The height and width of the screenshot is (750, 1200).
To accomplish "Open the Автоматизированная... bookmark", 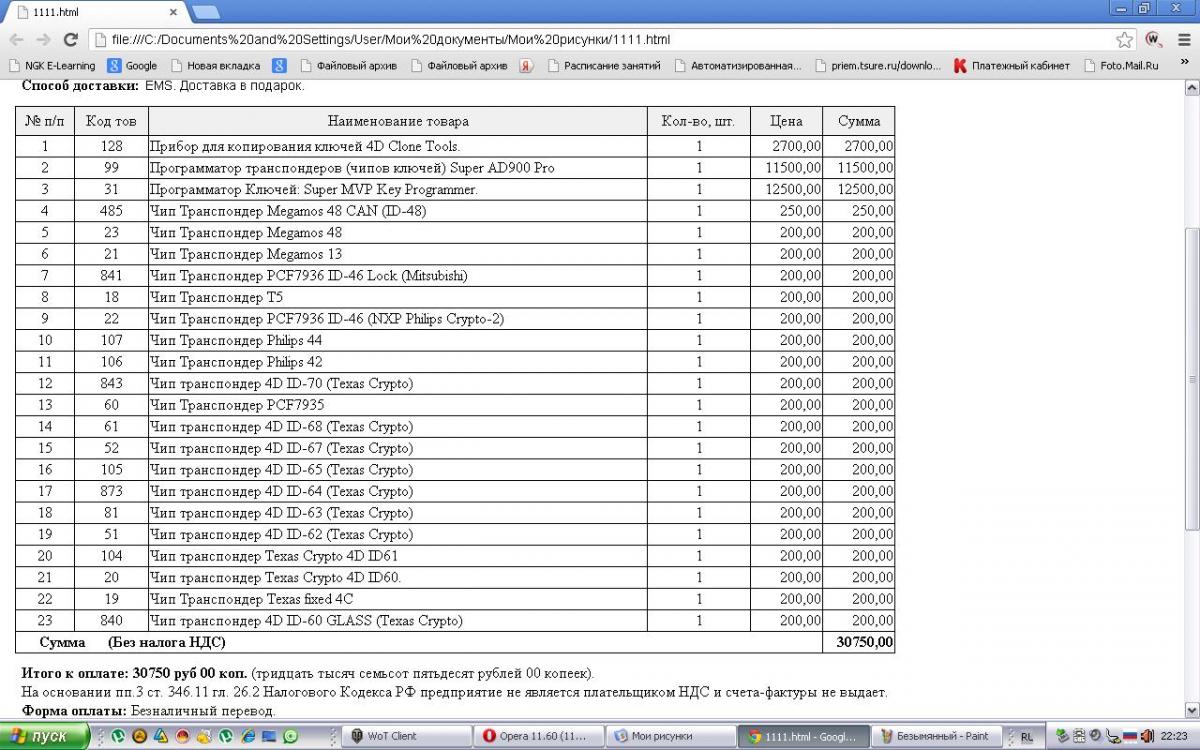I will tap(737, 66).
